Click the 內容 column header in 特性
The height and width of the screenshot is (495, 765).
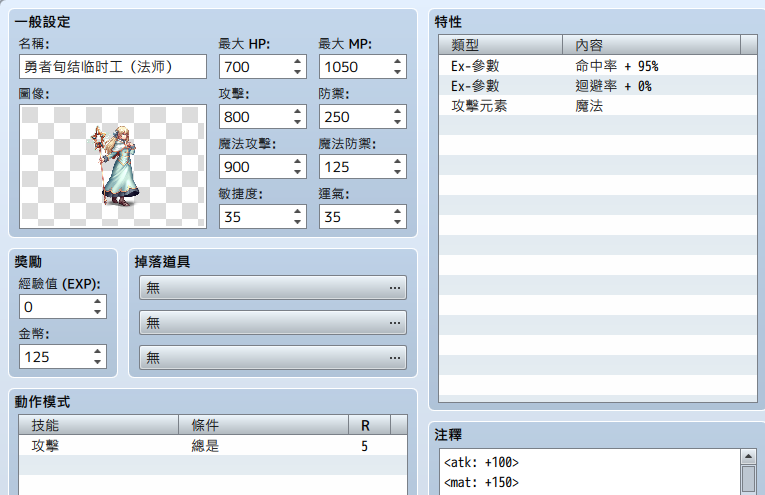pyautogui.click(x=651, y=45)
